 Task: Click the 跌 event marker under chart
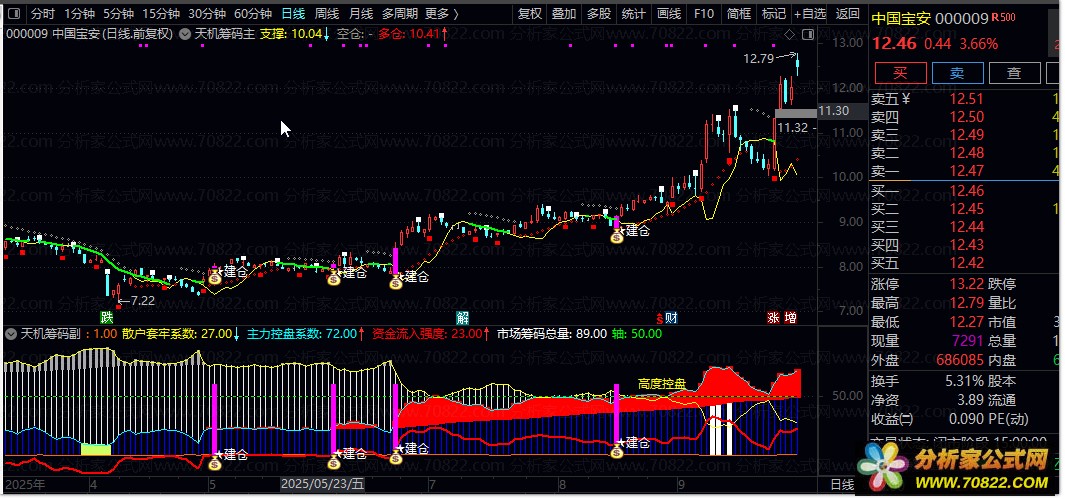click(x=107, y=317)
